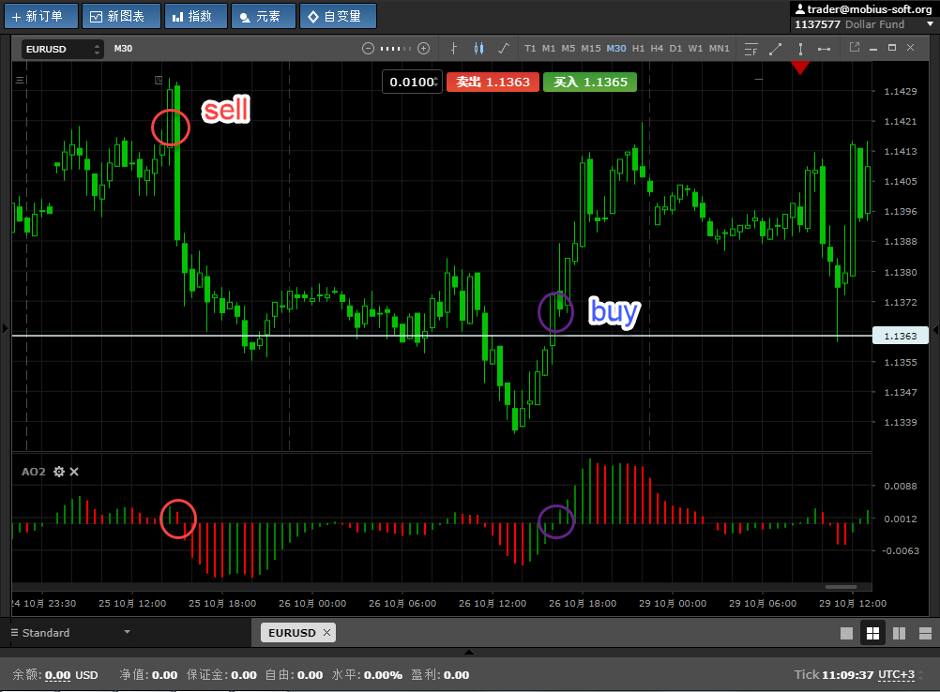The image size is (940, 692).
Task: Switch to bar chart type icon
Action: (x=454, y=48)
